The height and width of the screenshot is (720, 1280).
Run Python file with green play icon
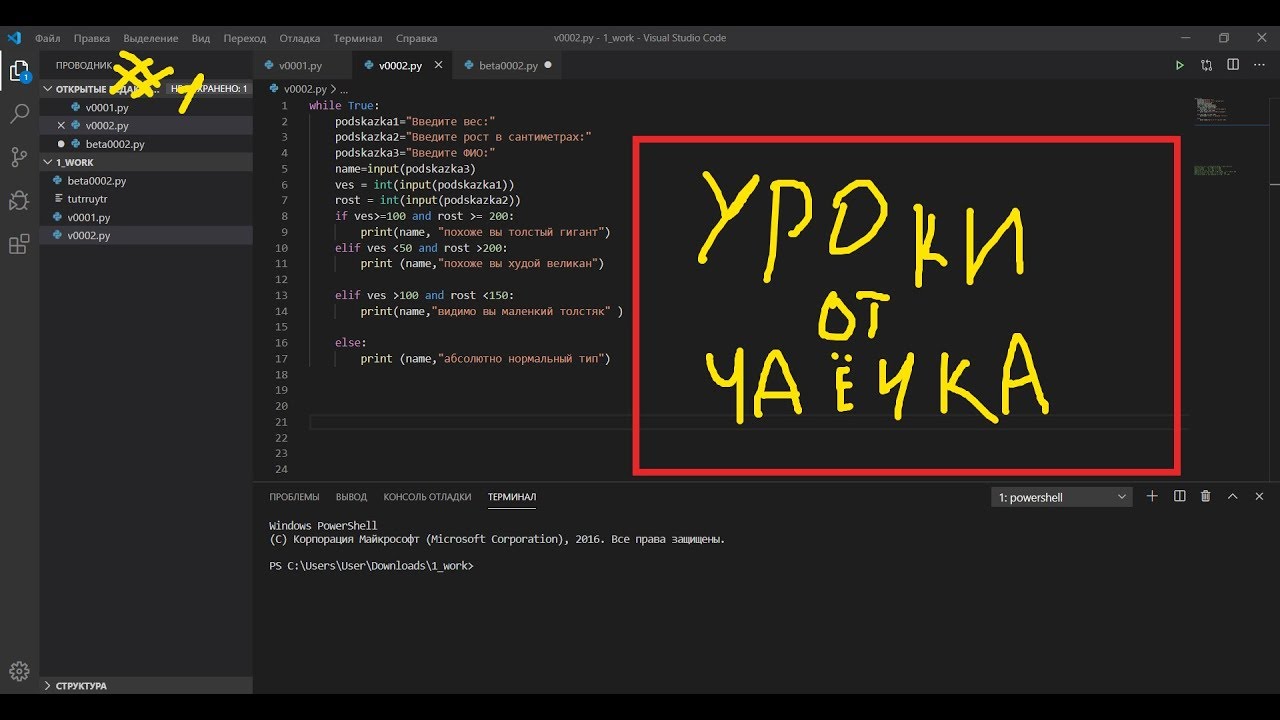1180,65
